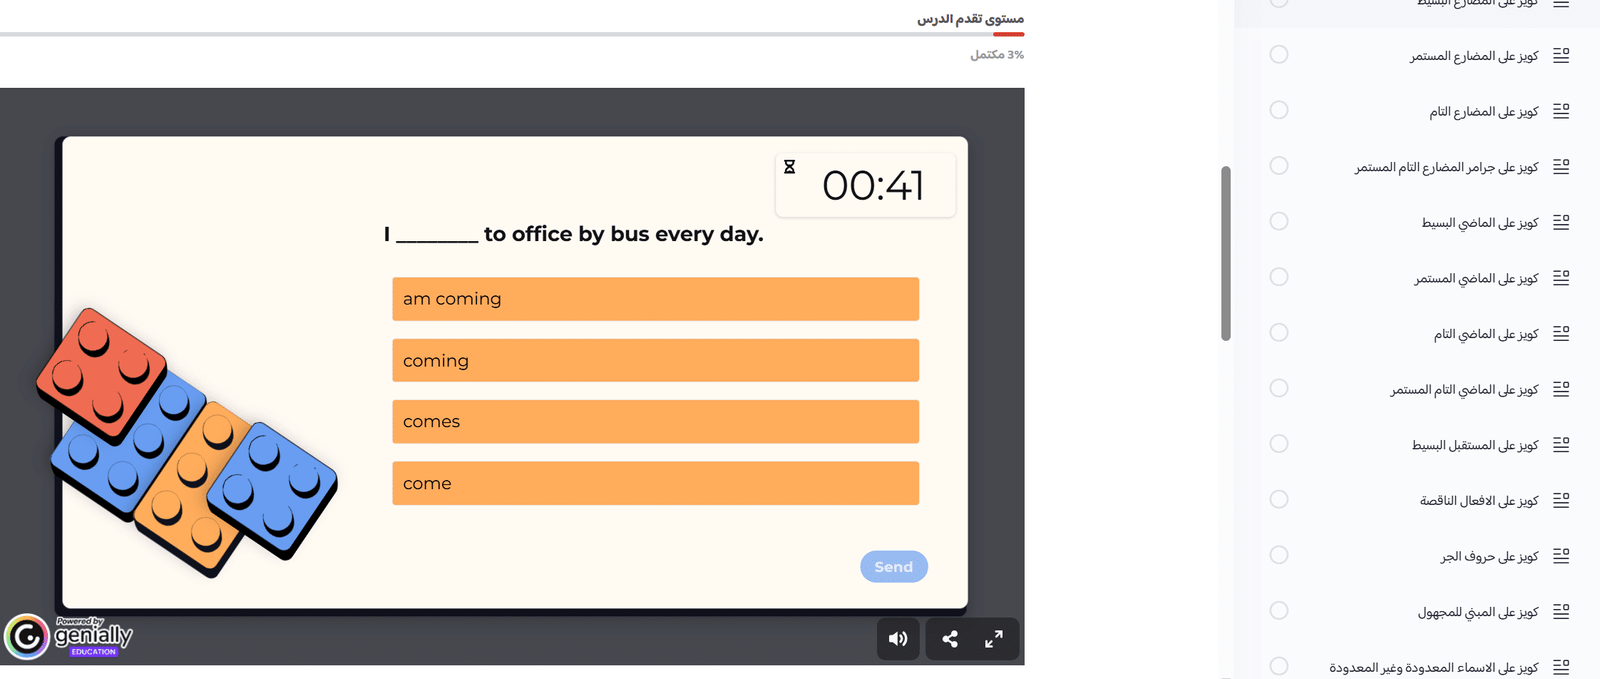This screenshot has height=679, width=1600.
Task: Open كويز على الافعال الناقصة lesson
Action: (x=1478, y=500)
